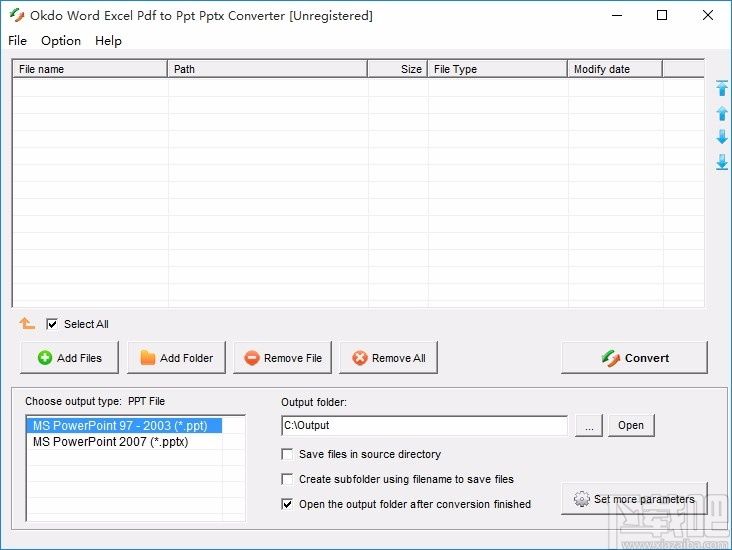Start conversion with the Convert button

click(x=634, y=358)
